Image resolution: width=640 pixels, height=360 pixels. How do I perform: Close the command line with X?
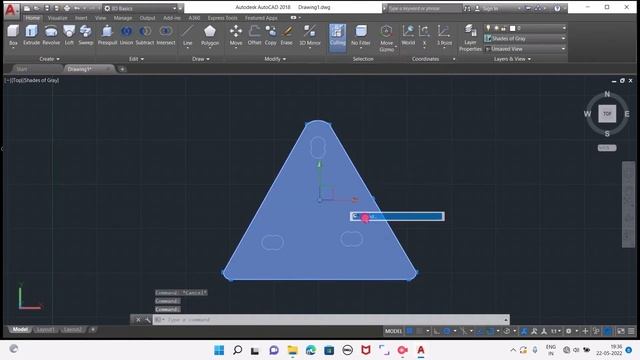pyautogui.click(x=138, y=320)
